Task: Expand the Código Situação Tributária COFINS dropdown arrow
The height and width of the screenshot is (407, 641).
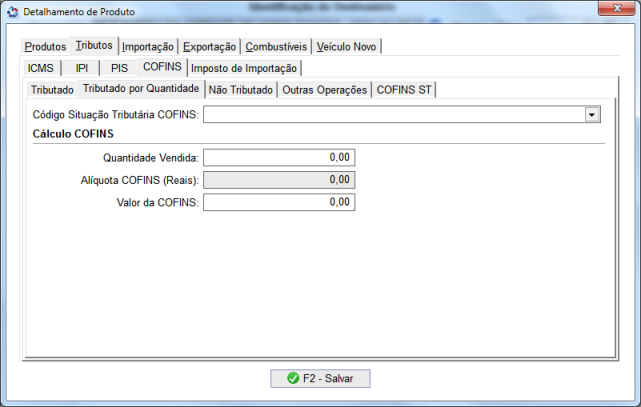Action: coord(592,114)
